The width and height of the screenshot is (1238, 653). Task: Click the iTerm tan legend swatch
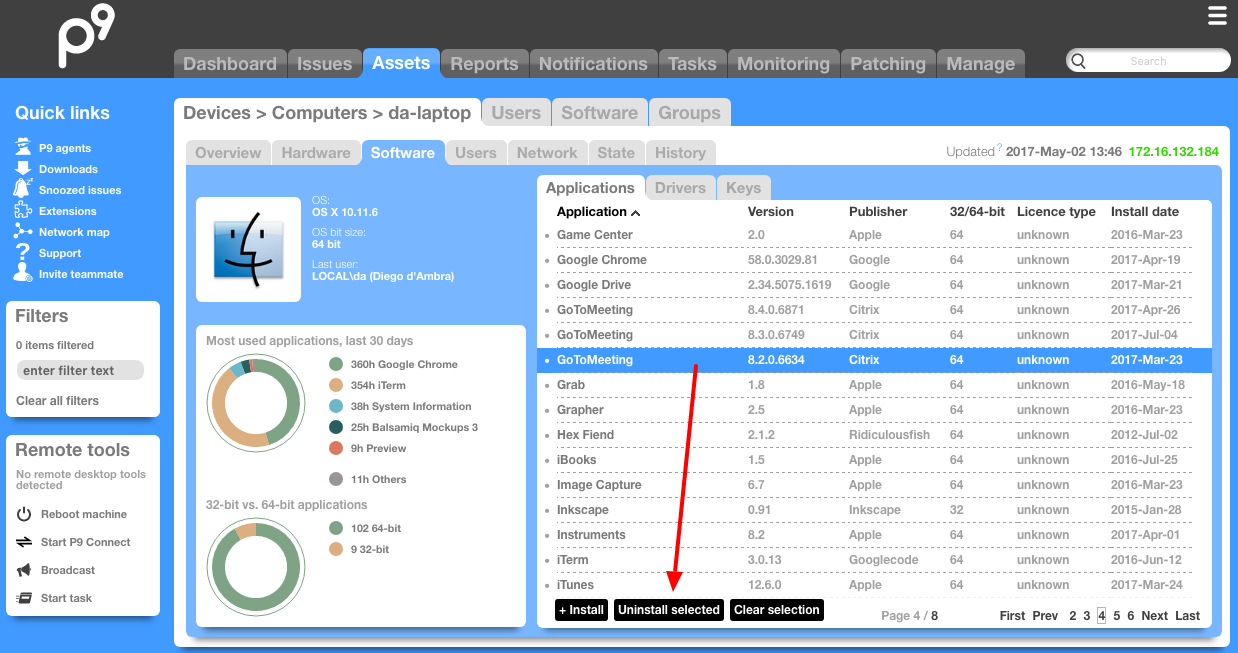tap(336, 386)
